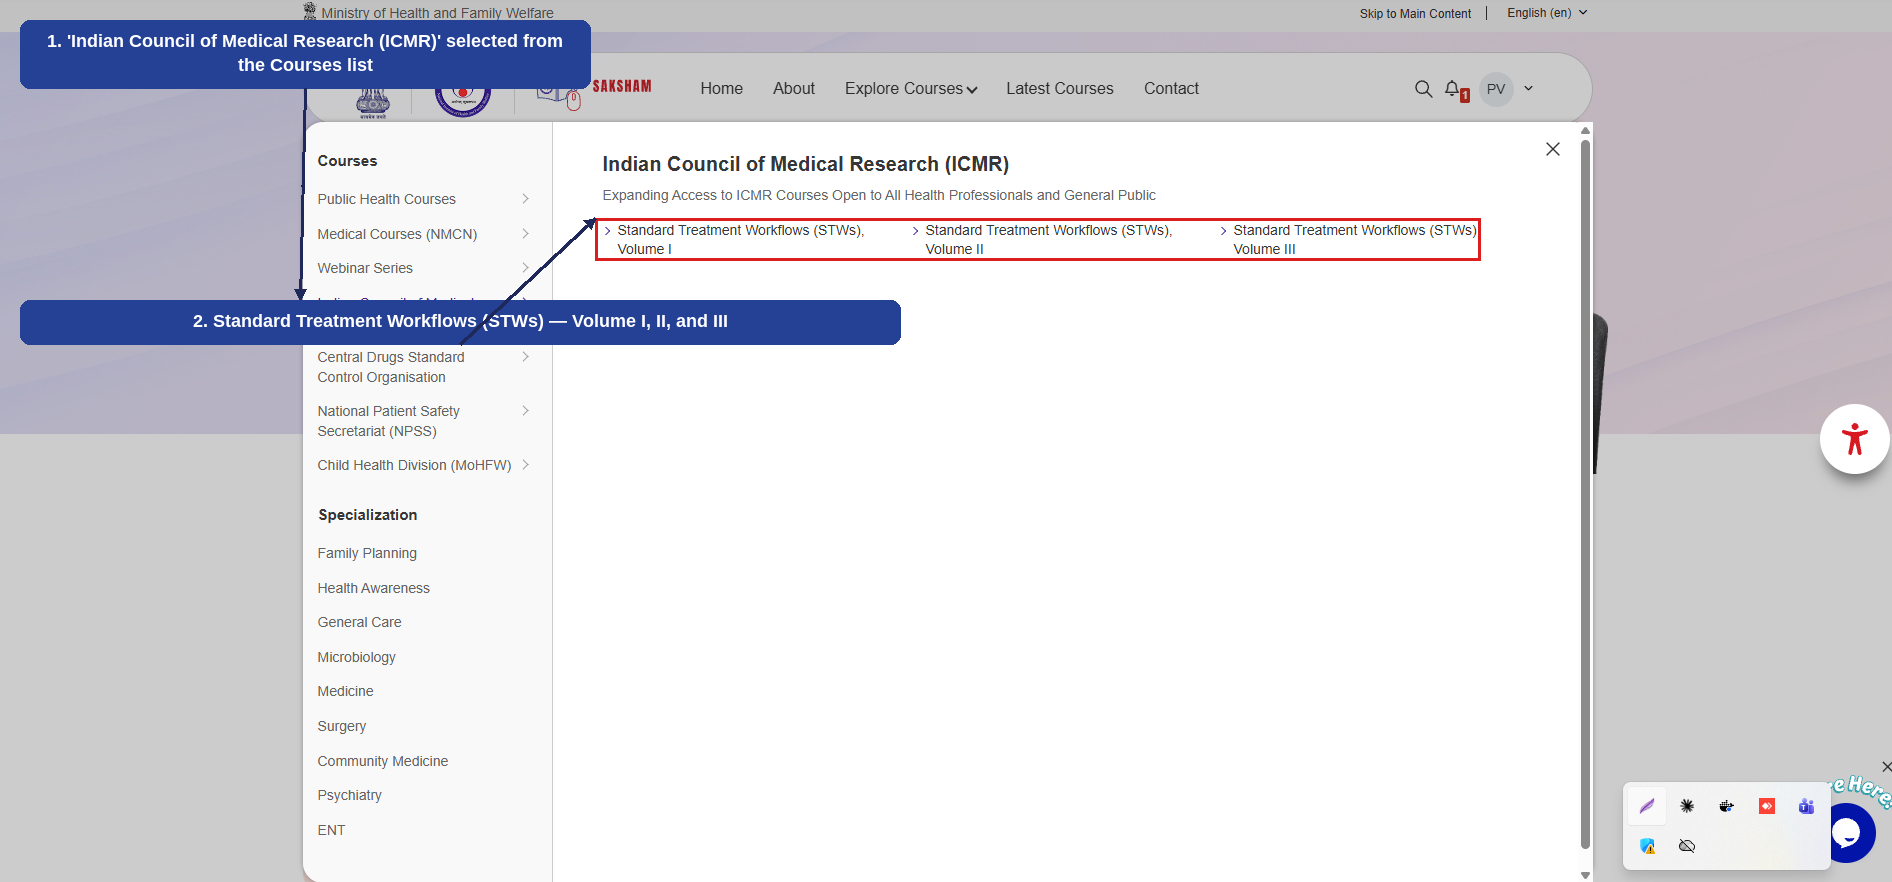Open Ministry of Health and Family Welfare link
The height and width of the screenshot is (882, 1892).
(437, 13)
